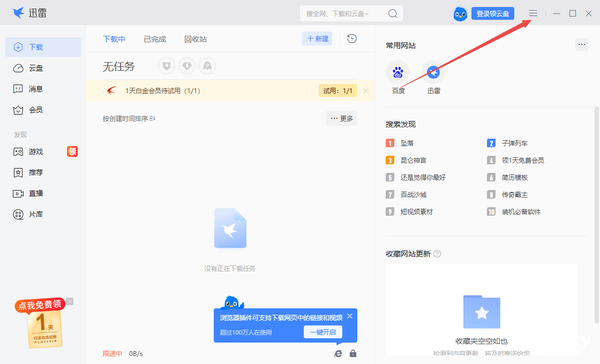Click the rocket speed-up icon beside 无任务

207,66
